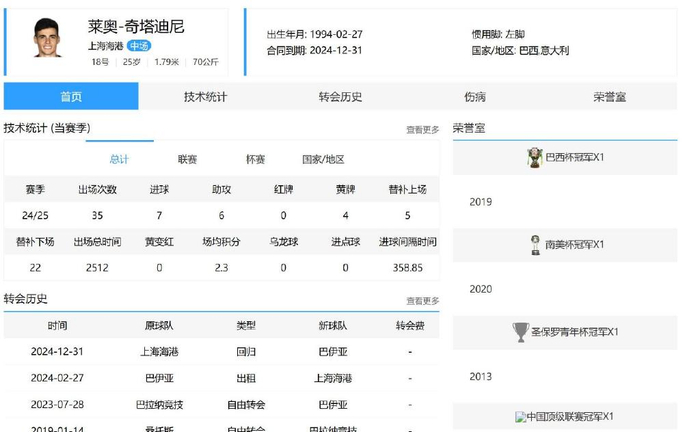Go to the 伤病 tab
Image resolution: width=700 pixels, height=432 pixels.
coord(475,96)
